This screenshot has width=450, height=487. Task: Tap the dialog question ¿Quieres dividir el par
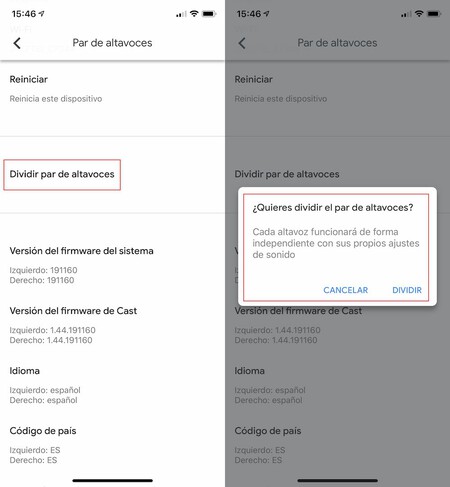click(x=333, y=208)
